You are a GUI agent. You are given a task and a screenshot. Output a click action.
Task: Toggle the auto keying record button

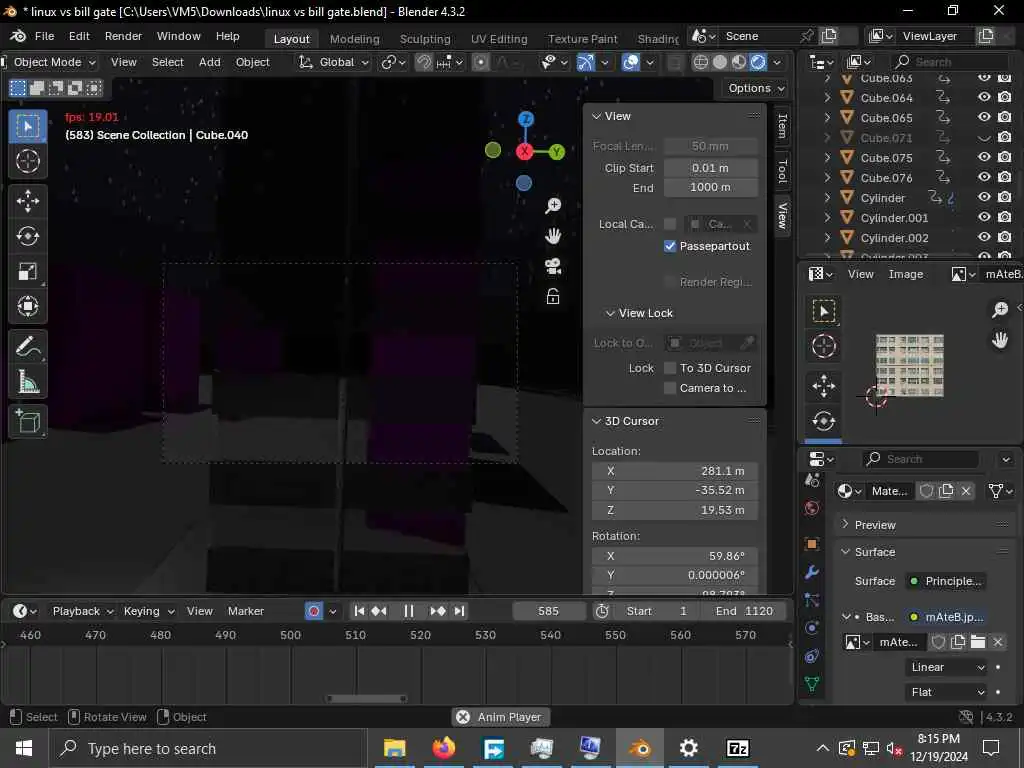point(314,611)
